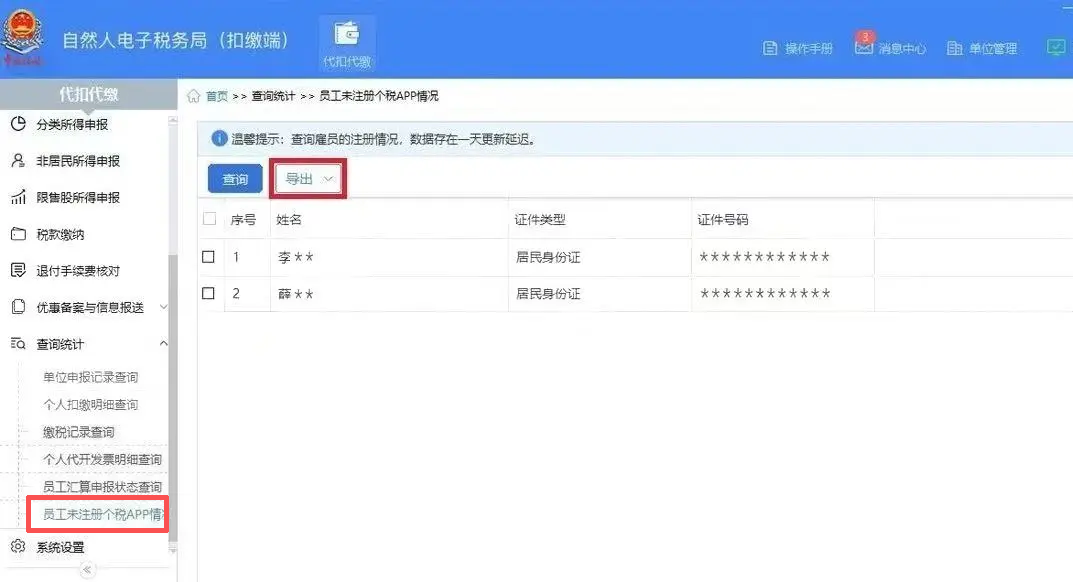Check the checkbox for row 1 李**

pos(208,257)
